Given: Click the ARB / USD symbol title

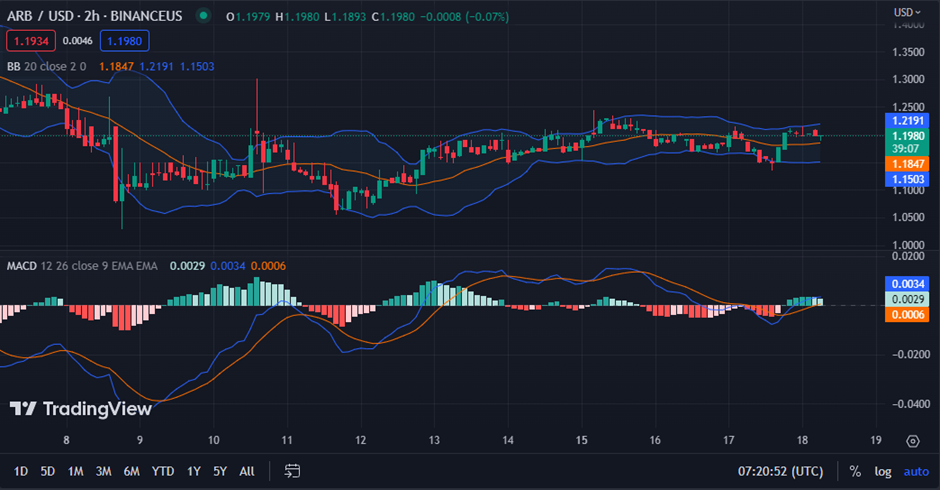Looking at the screenshot, I should (x=46, y=16).
